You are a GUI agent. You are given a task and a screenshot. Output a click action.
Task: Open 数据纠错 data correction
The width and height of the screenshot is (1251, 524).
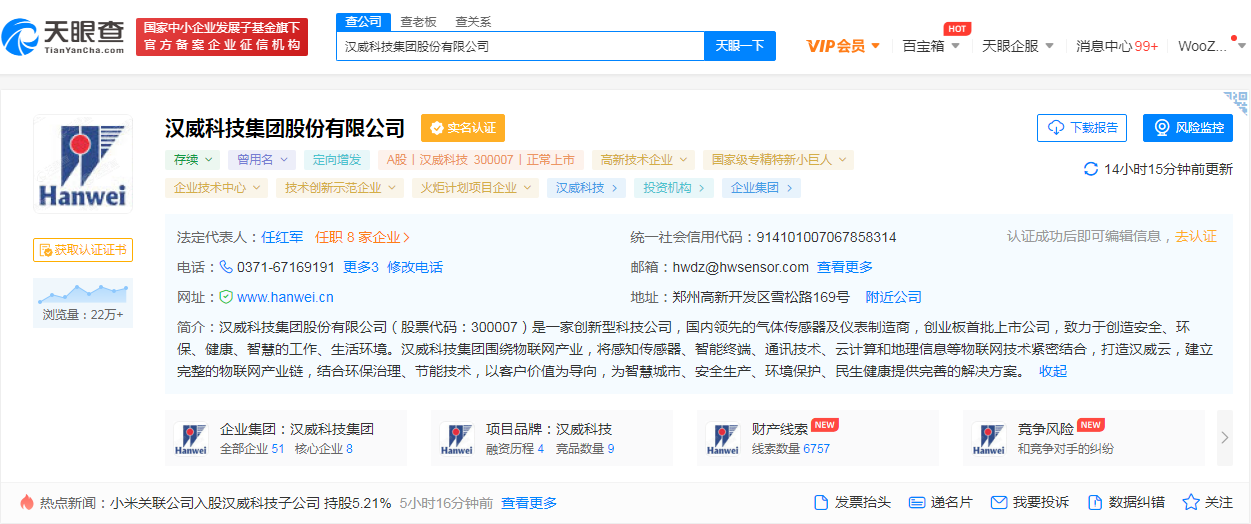click(x=1126, y=502)
